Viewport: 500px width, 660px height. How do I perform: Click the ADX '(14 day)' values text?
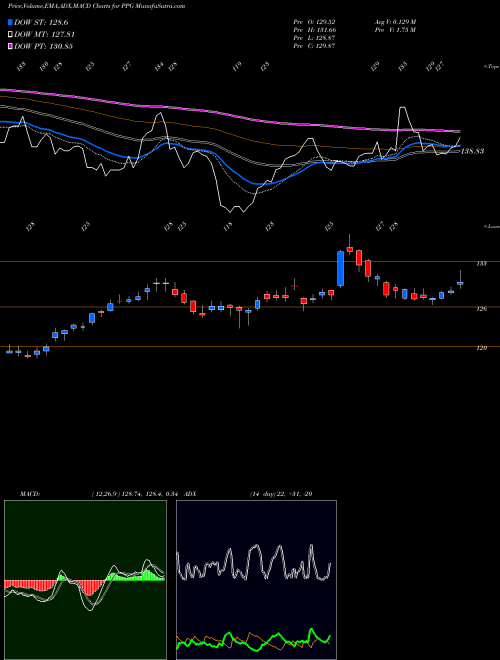[281, 494]
